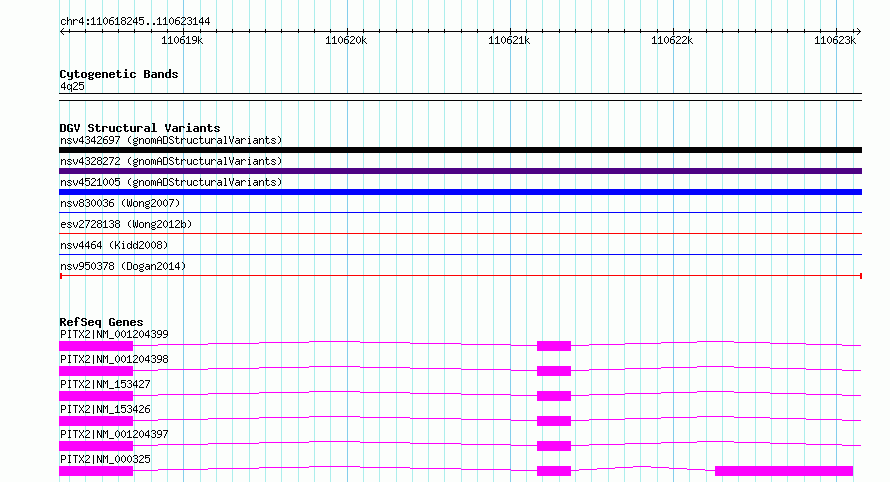Open variant label nsv950378 (Dogan2014)
The image size is (890, 482).
(123, 266)
